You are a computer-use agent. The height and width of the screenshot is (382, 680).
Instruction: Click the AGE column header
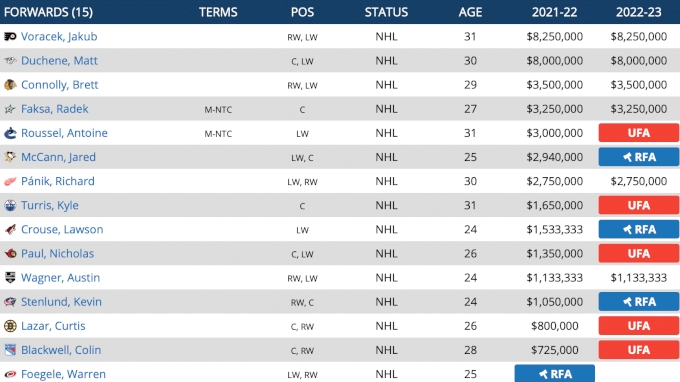(x=471, y=12)
